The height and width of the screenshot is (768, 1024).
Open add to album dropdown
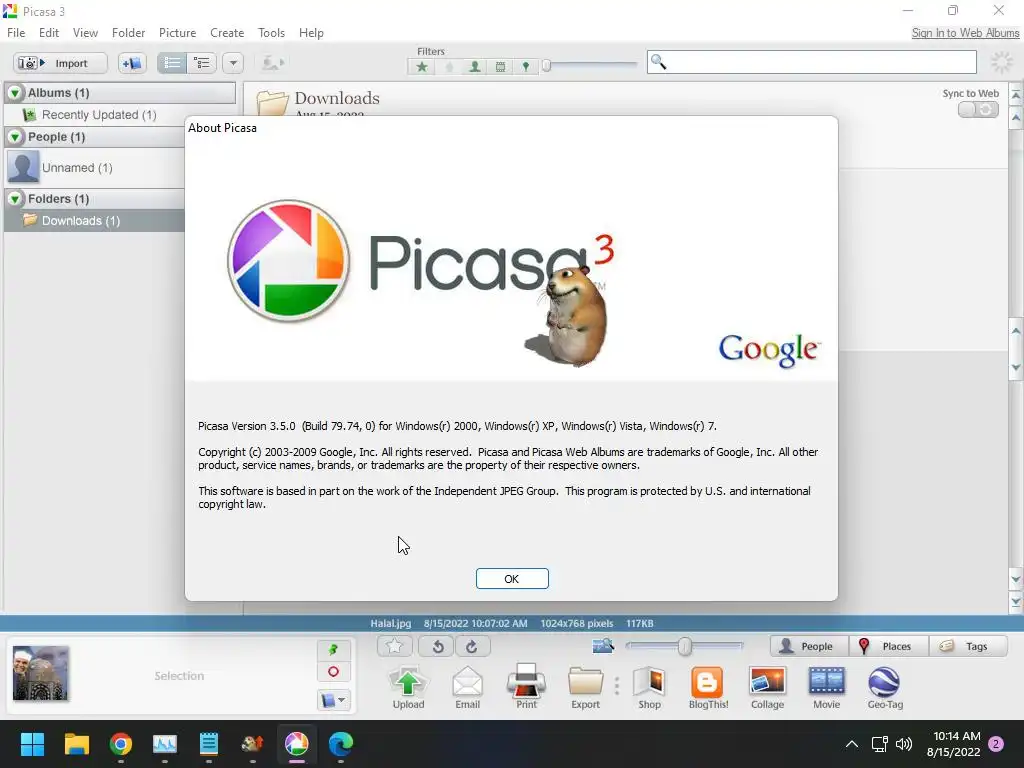(334, 700)
